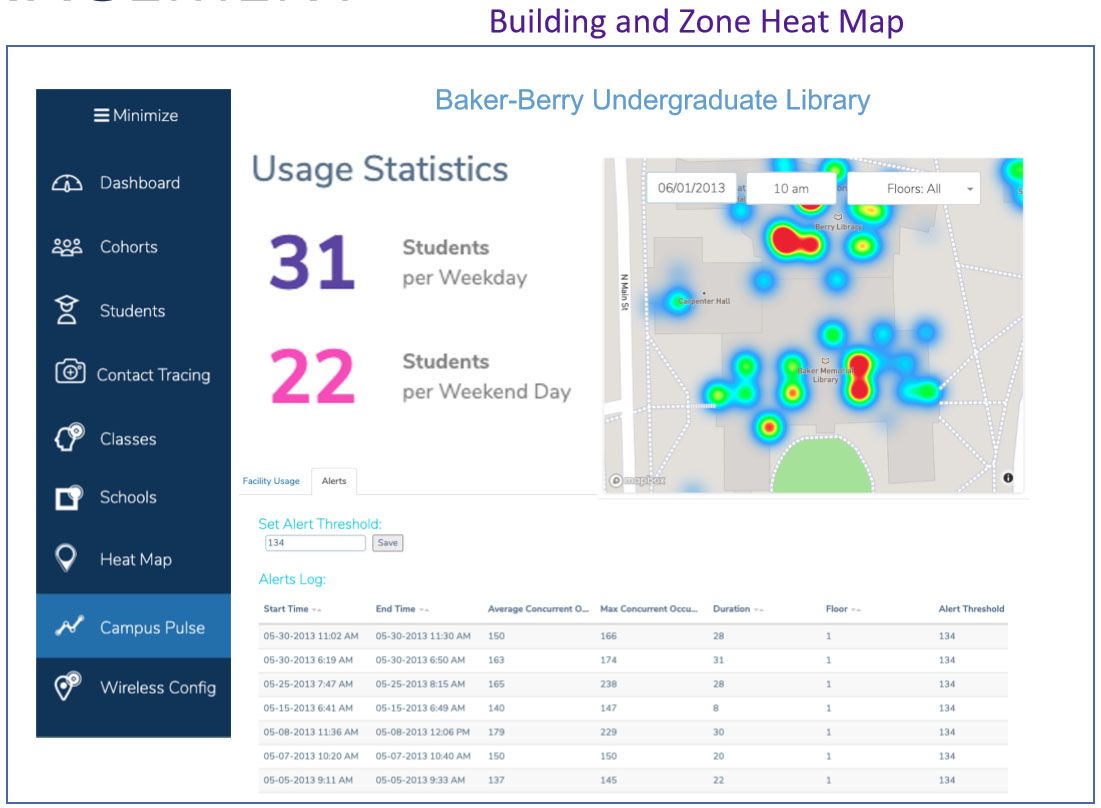Open the 10 am time selector
The image size is (1101, 808).
tap(791, 189)
